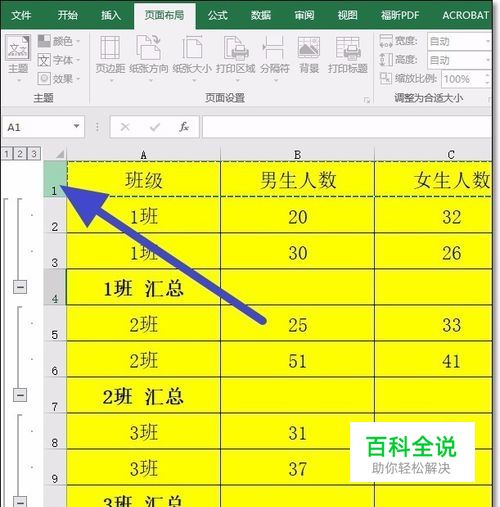Image resolution: width=500 pixels, height=507 pixels.
Task: Switch to the 公式 tab
Action: click(218, 15)
